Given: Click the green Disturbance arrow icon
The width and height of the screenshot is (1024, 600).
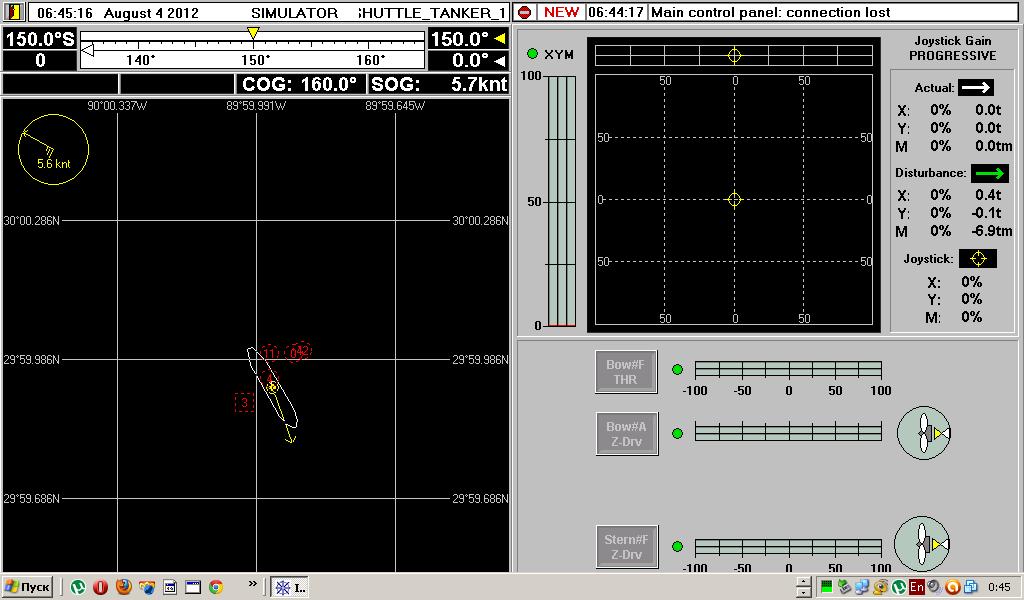Looking at the screenshot, I should [x=989, y=174].
